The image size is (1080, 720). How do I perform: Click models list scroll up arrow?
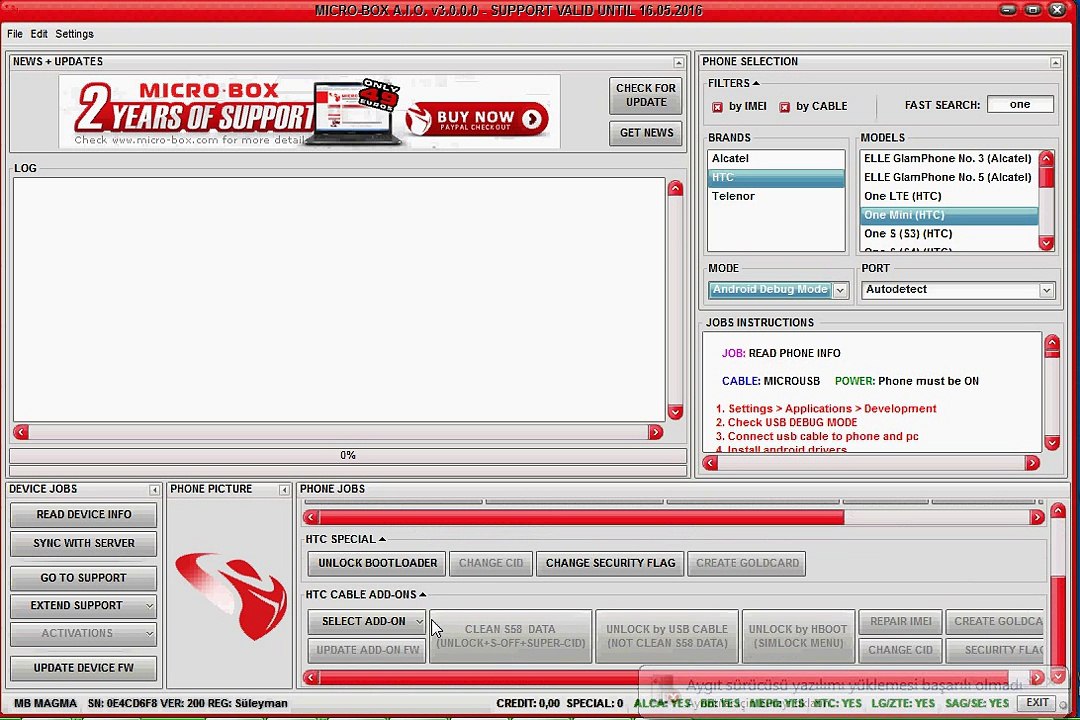pos(1046,158)
